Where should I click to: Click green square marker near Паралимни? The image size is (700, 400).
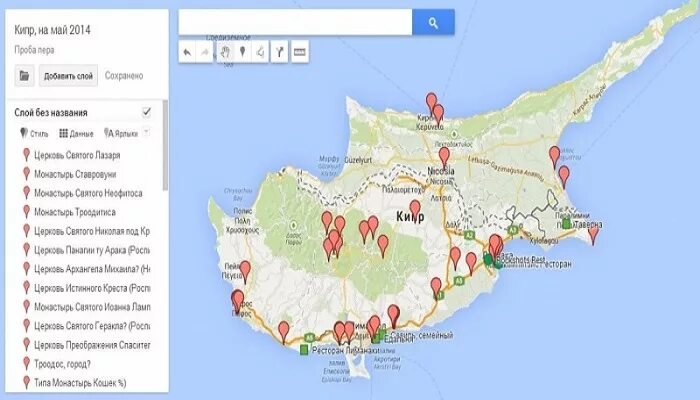click(x=567, y=223)
